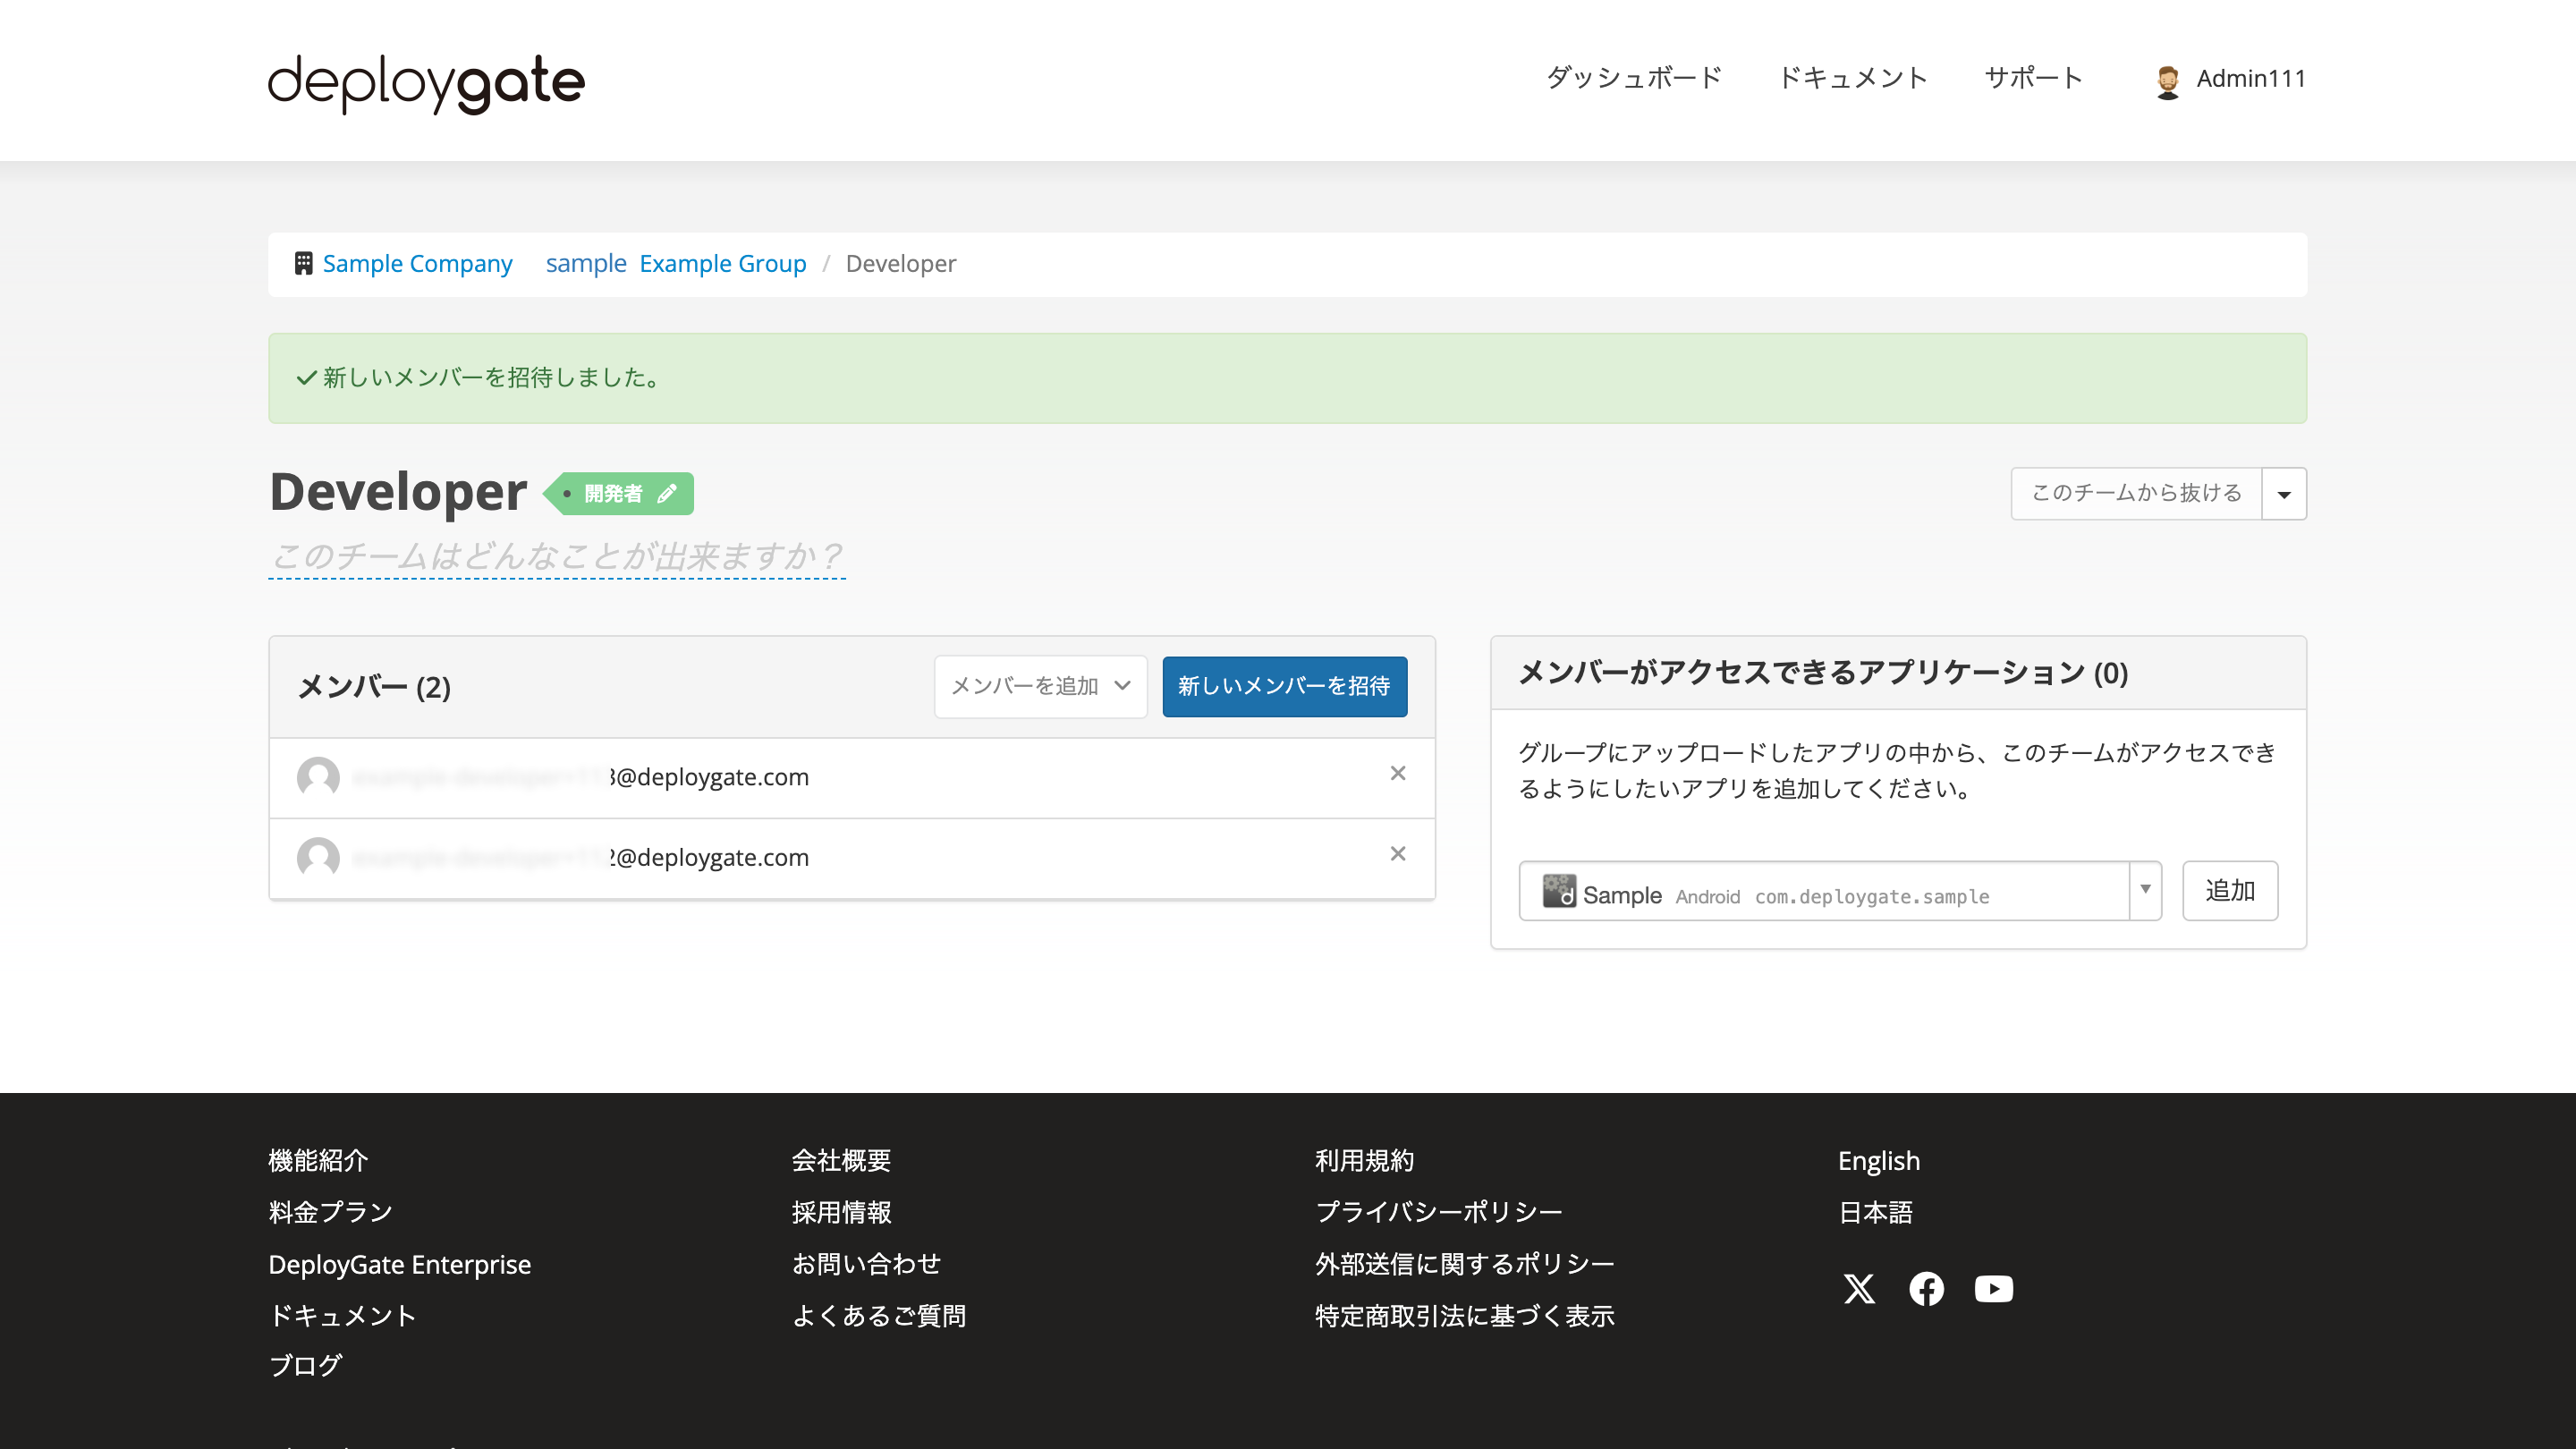Viewport: 2576px width, 1449px height.
Task: Click the Sample Company breadcrumb icon
Action: click(x=302, y=262)
